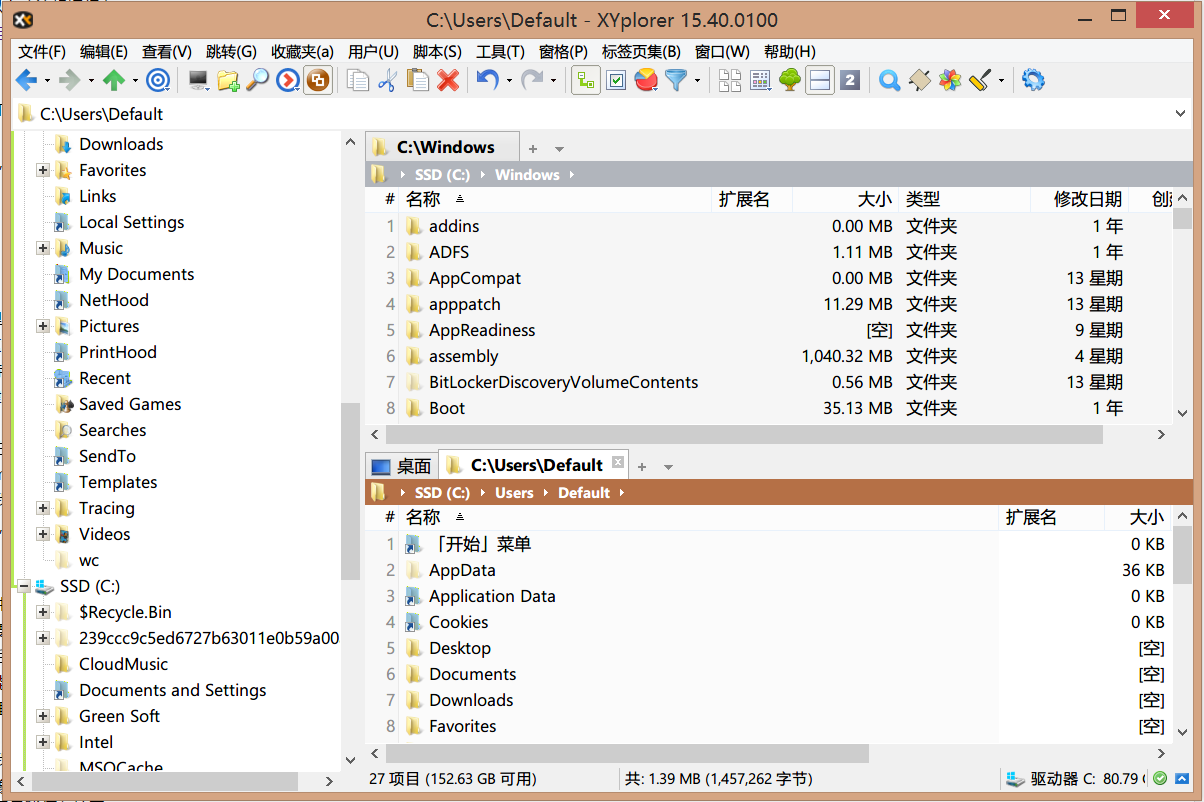This screenshot has width=1204, height=802.
Task: Add new tab beside C:\Windows tab
Action: (533, 149)
